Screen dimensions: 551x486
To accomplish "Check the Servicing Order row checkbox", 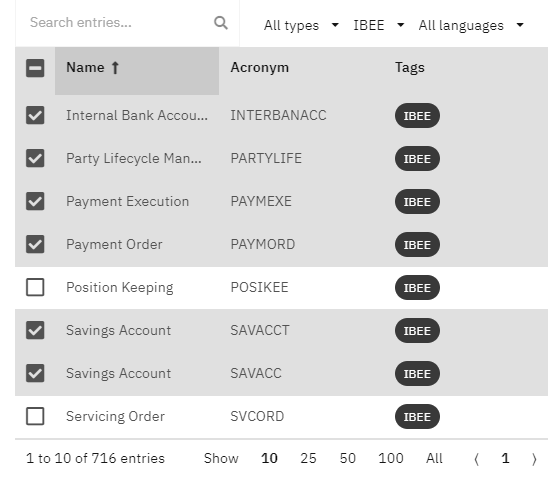I will click(x=35, y=416).
